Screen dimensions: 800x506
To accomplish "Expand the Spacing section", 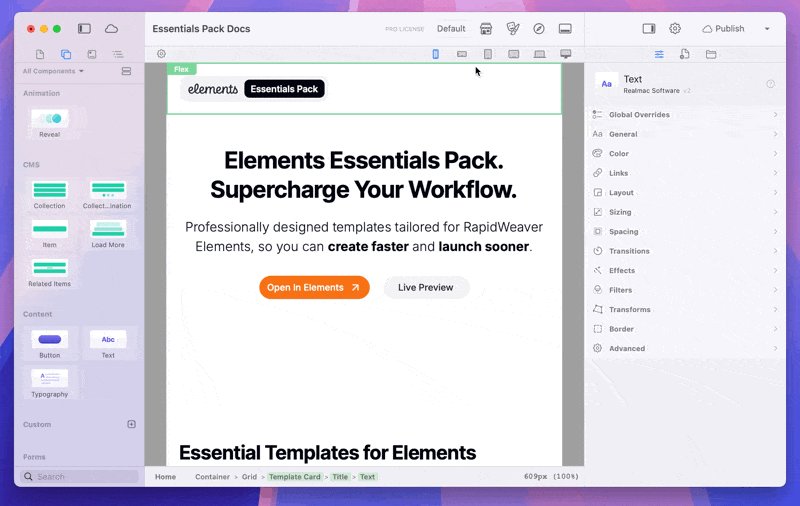I will point(684,231).
